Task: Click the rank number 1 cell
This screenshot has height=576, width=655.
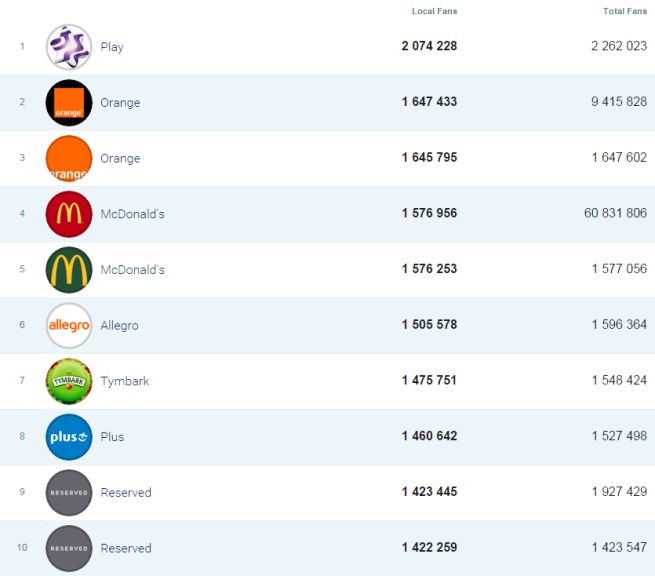Action: coord(21,47)
